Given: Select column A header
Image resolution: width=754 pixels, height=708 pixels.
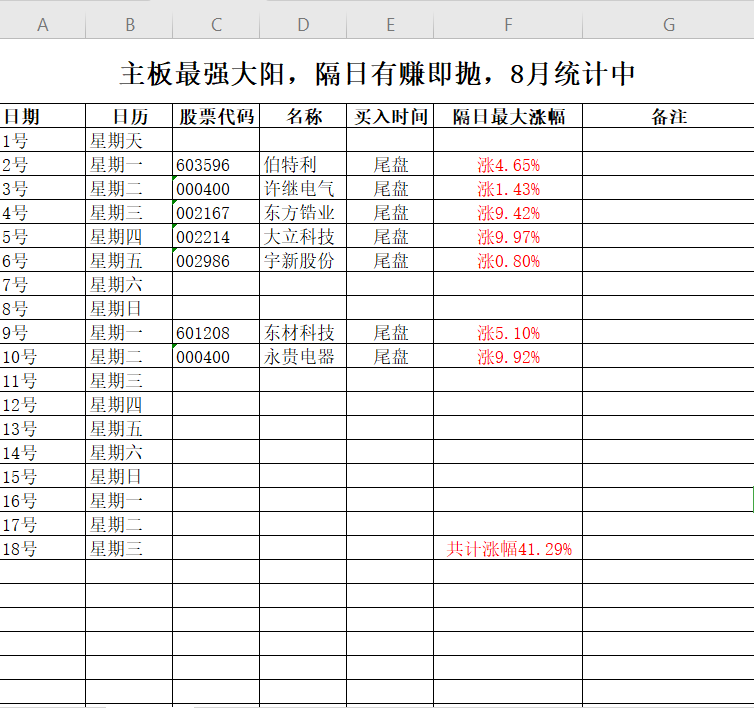Looking at the screenshot, I should 42,25.
